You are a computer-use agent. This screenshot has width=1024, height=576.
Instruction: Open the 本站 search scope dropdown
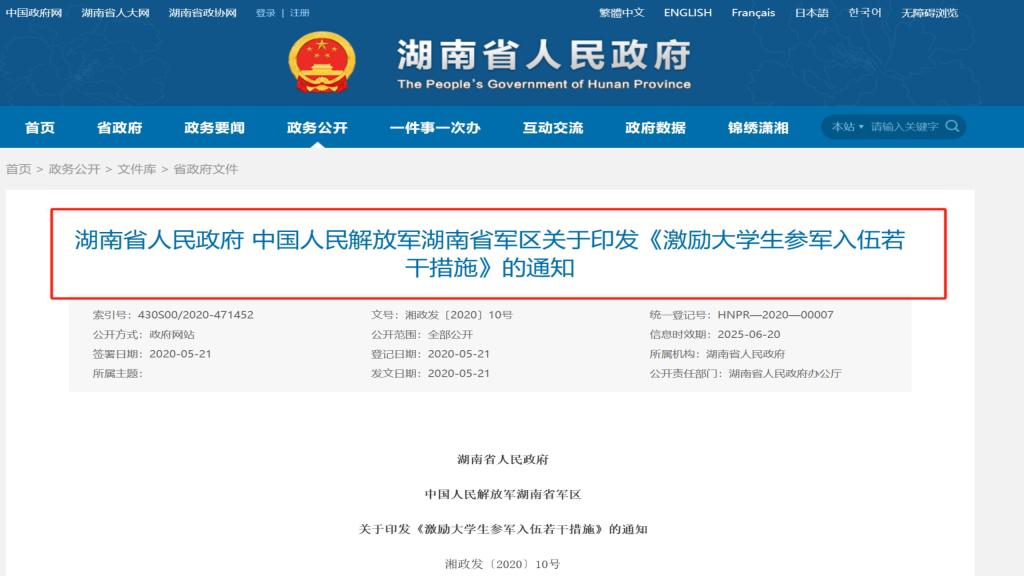843,127
